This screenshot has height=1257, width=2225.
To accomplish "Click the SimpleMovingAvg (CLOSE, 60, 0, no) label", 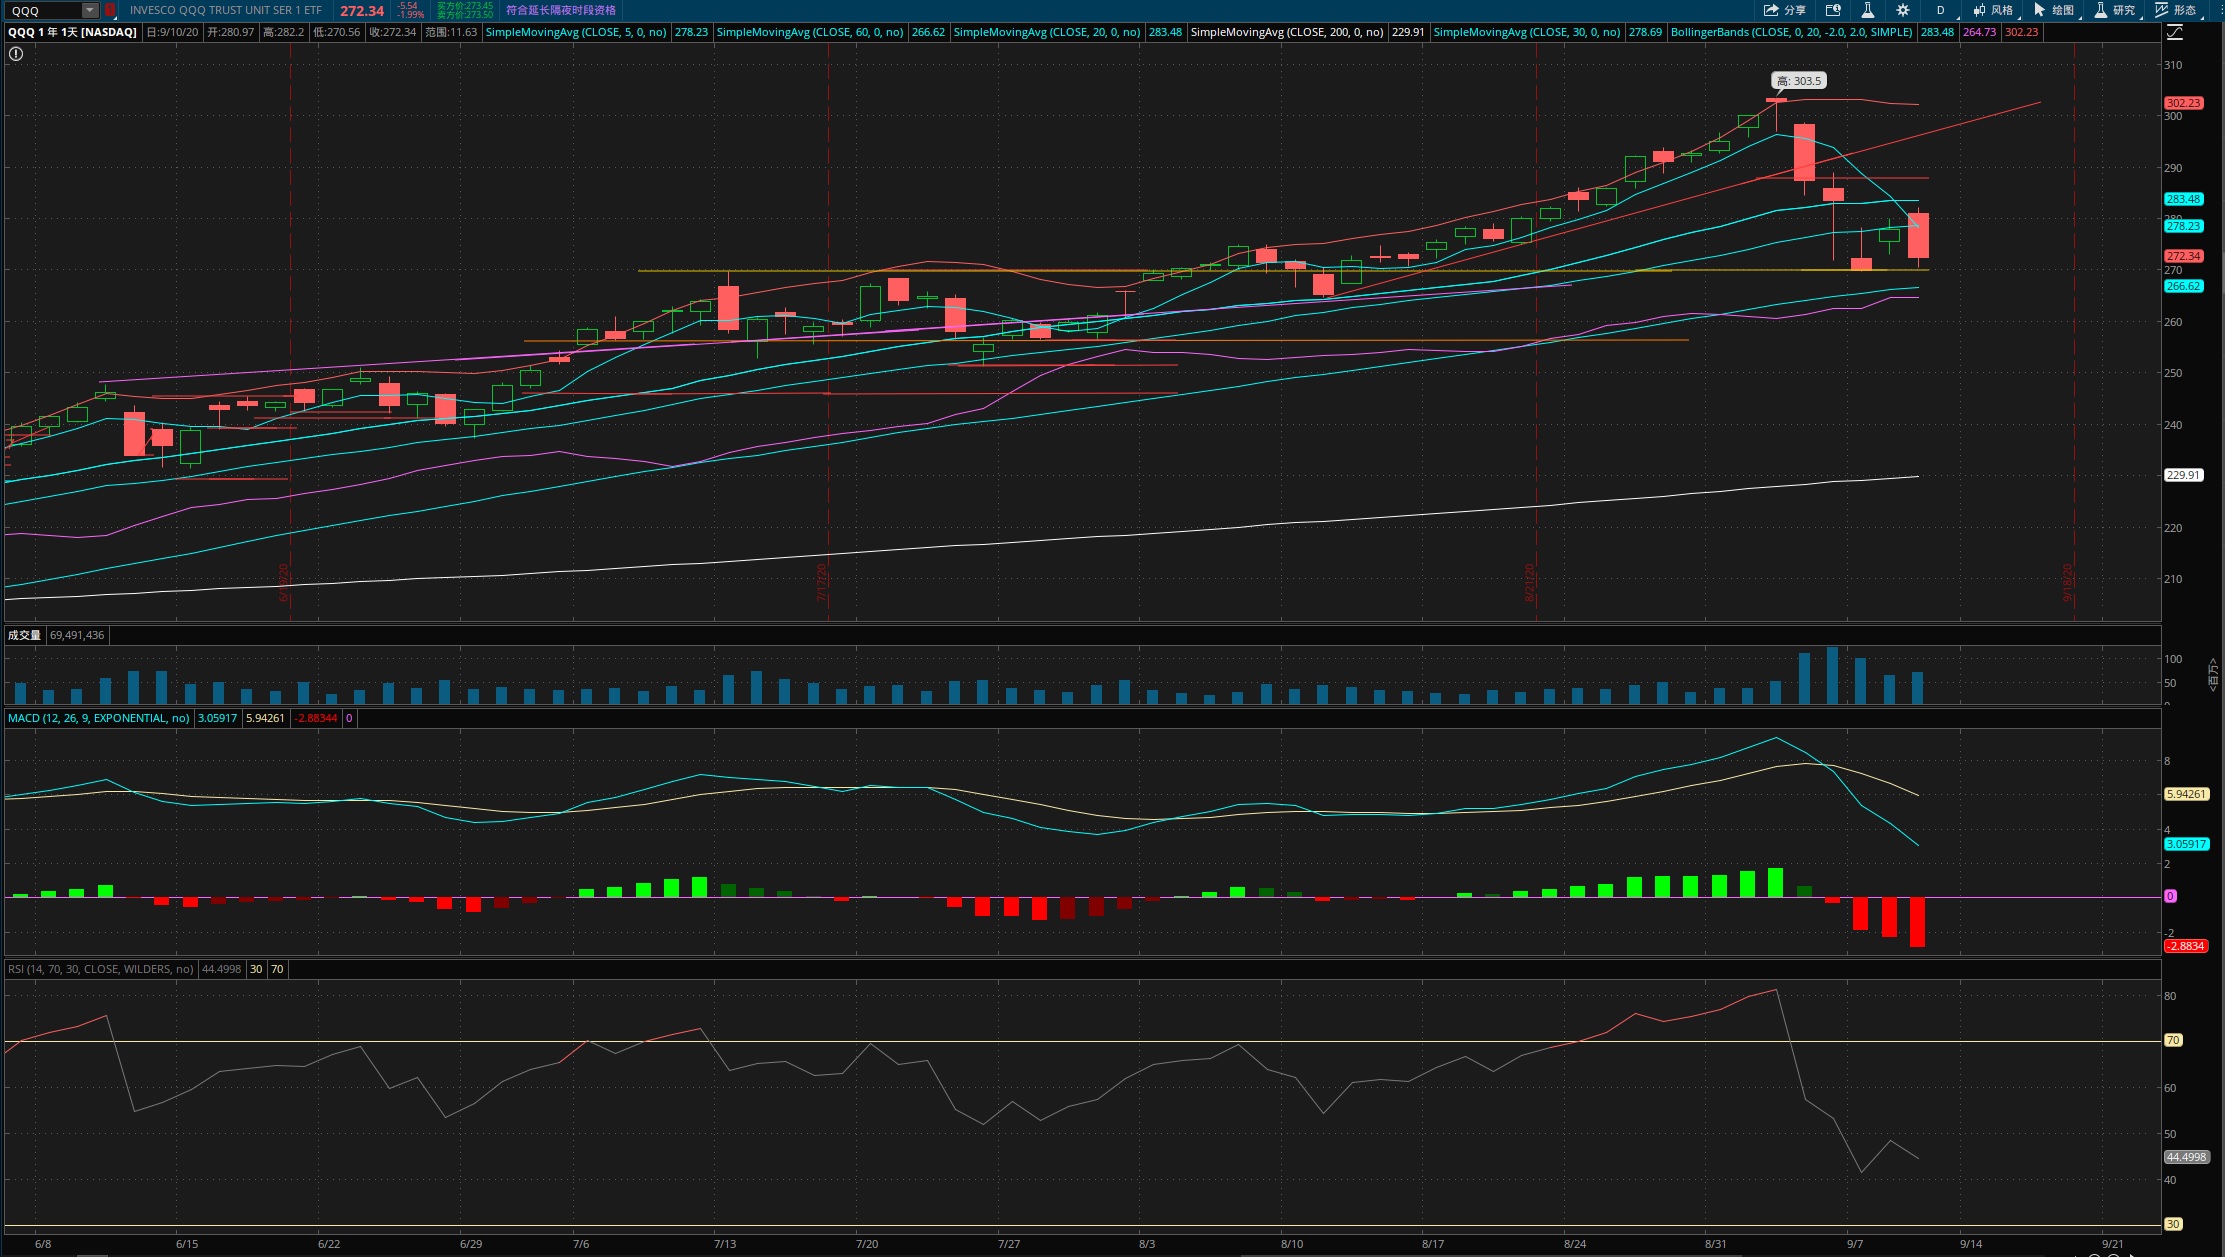I will click(x=810, y=32).
